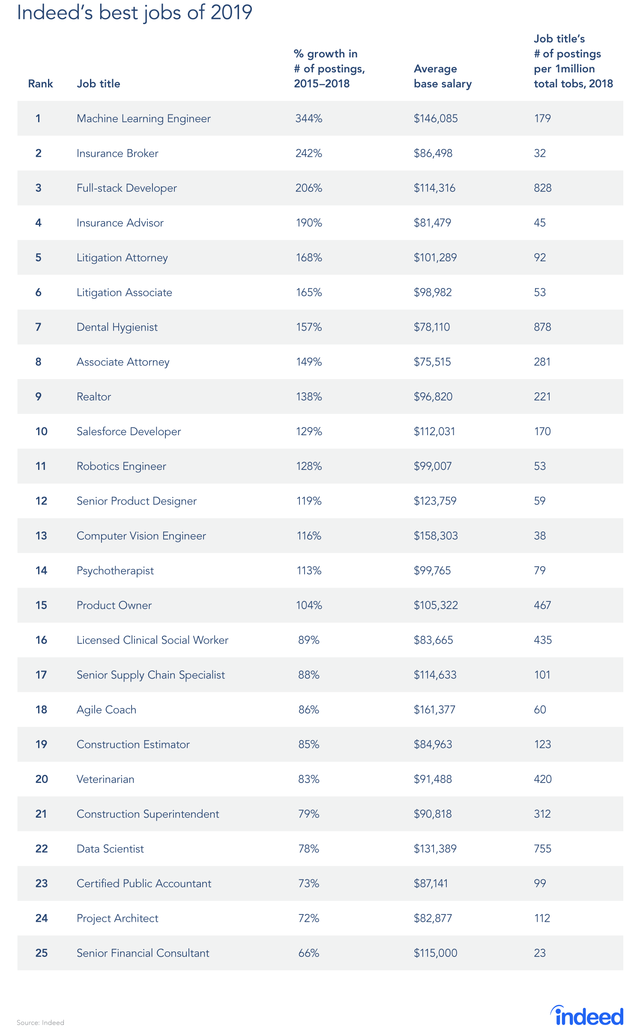Click the 'Indeed's best jobs of 2019' title
The height and width of the screenshot is (1028, 640).
point(135,14)
